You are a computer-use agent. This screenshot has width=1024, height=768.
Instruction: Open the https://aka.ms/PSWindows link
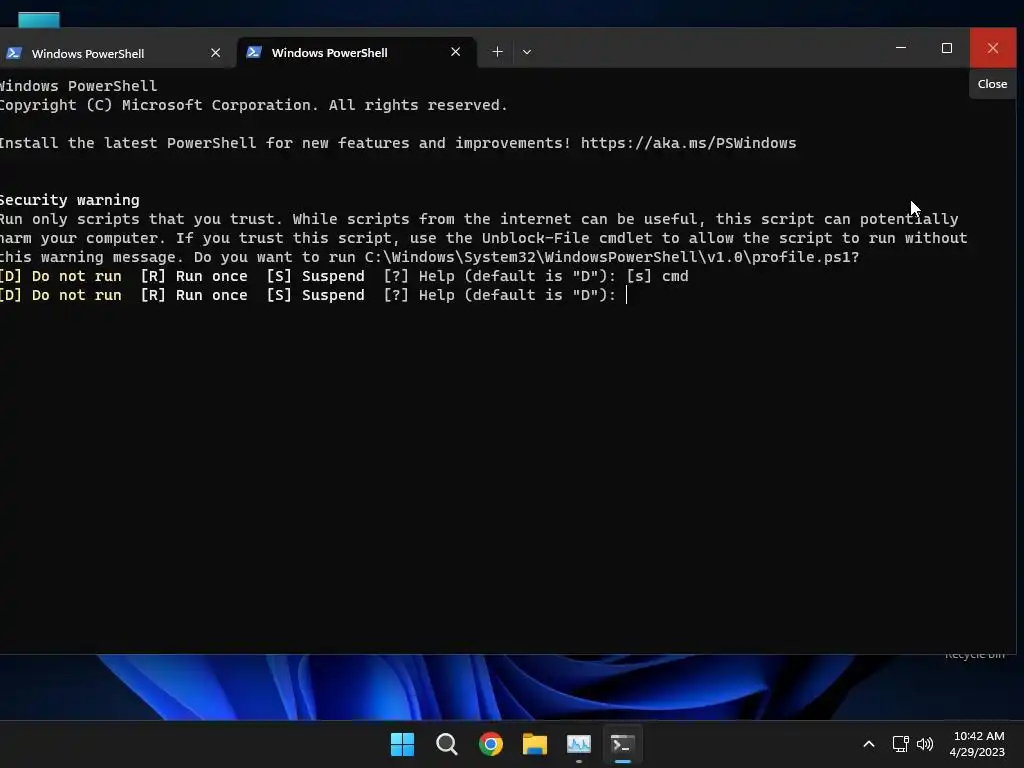tap(688, 143)
